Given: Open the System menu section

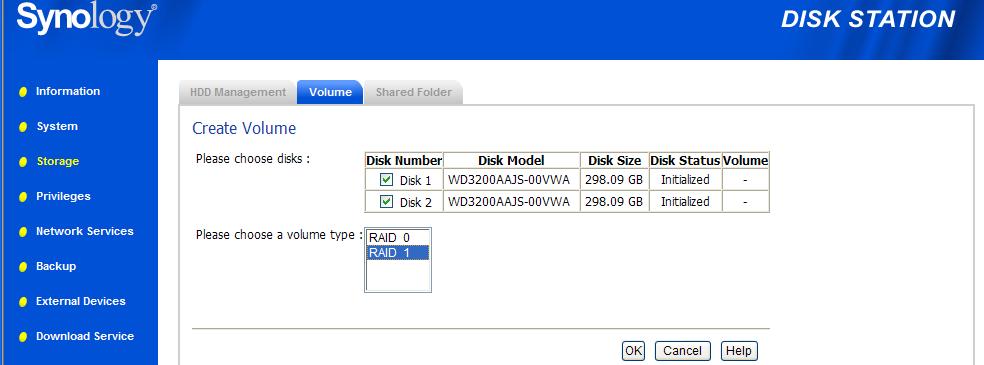Looking at the screenshot, I should point(57,126).
